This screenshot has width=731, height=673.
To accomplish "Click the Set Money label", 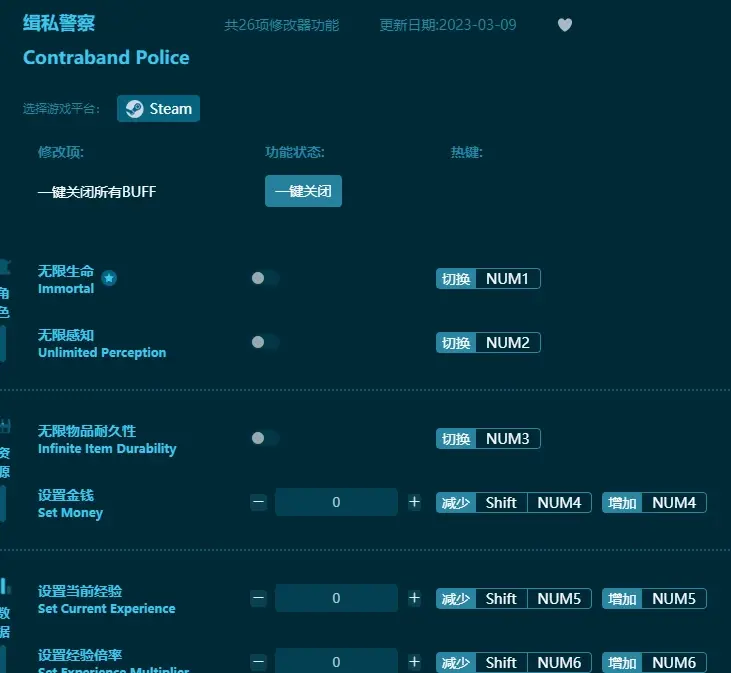I will (70, 513).
